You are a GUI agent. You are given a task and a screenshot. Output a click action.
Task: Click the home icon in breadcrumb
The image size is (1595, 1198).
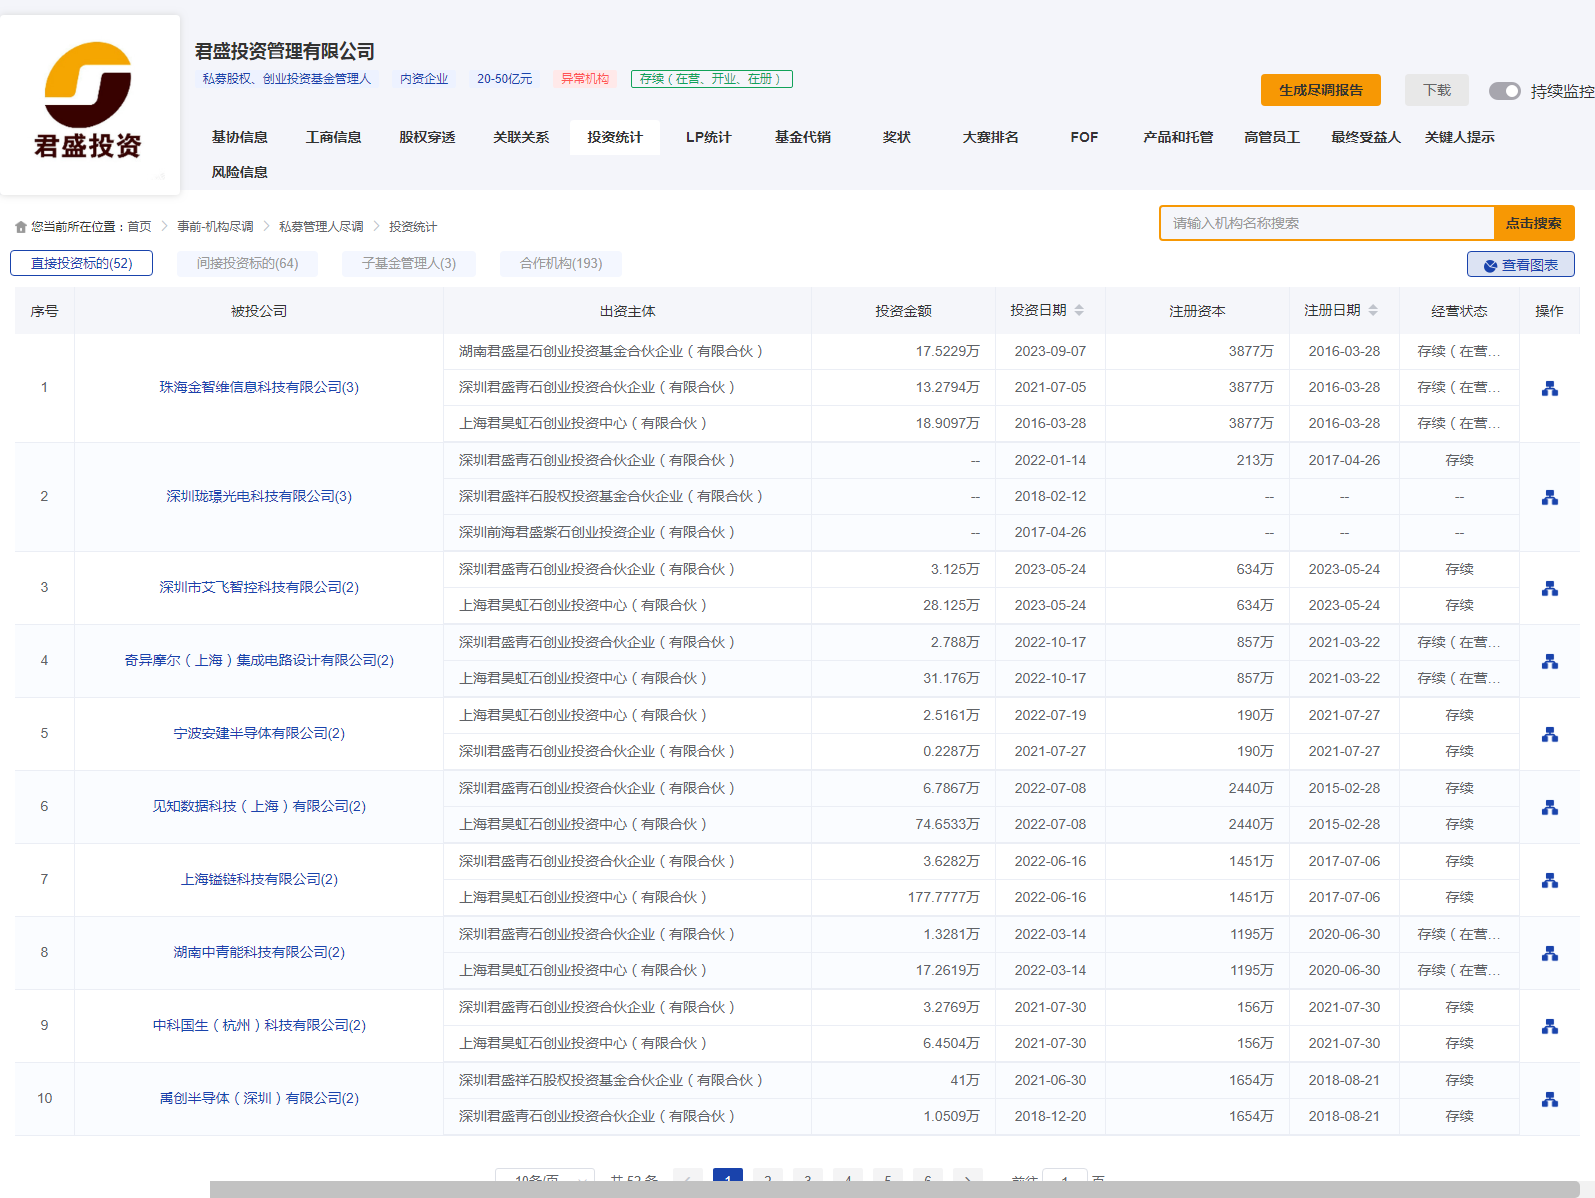[21, 227]
